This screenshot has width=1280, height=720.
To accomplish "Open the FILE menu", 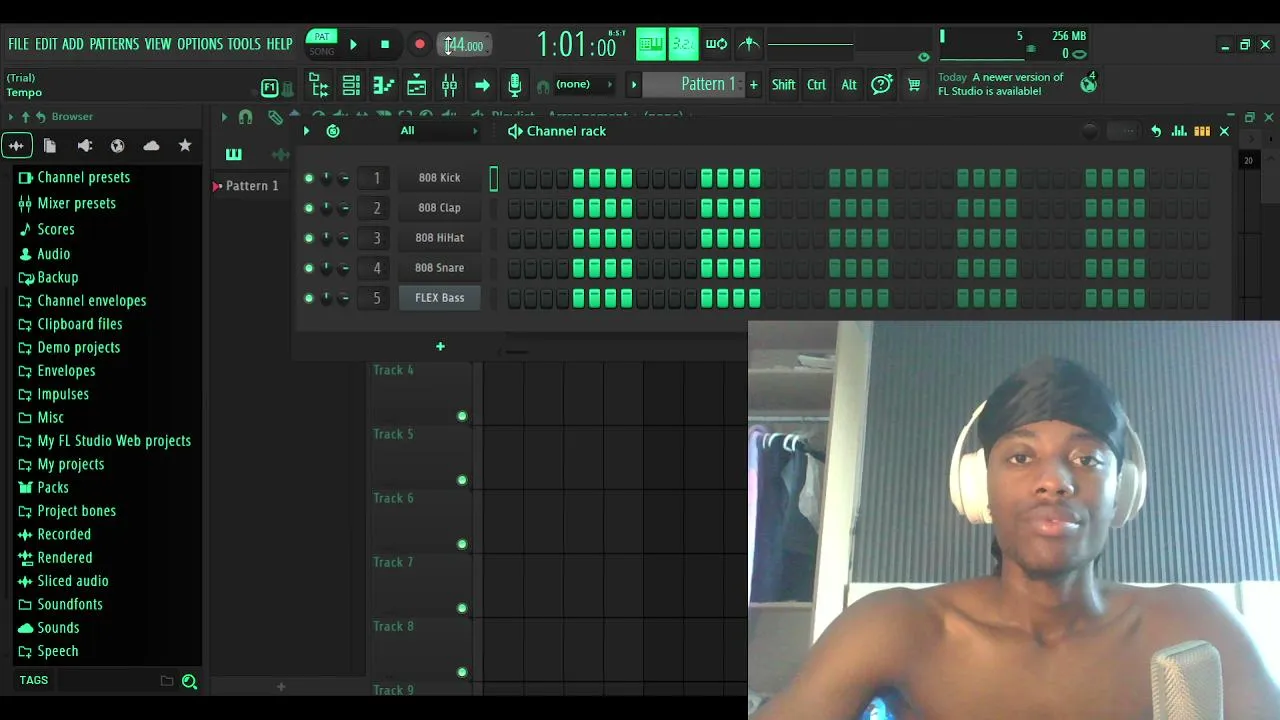I will pyautogui.click(x=19, y=44).
